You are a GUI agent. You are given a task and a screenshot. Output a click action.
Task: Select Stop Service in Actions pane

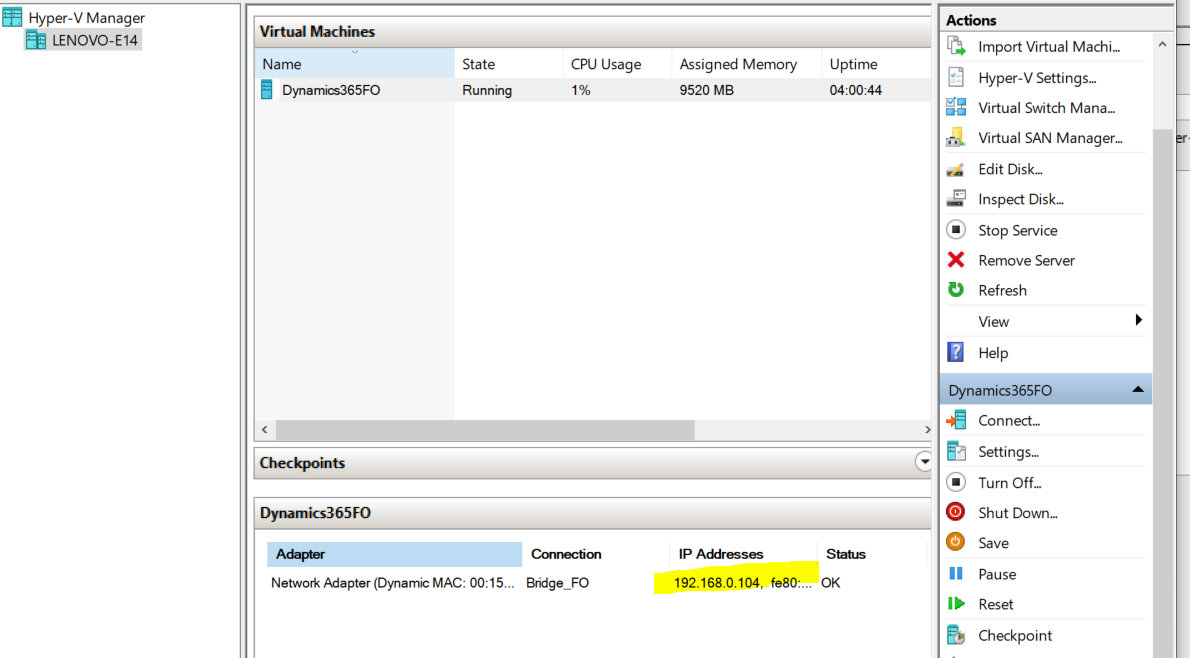click(x=1018, y=230)
